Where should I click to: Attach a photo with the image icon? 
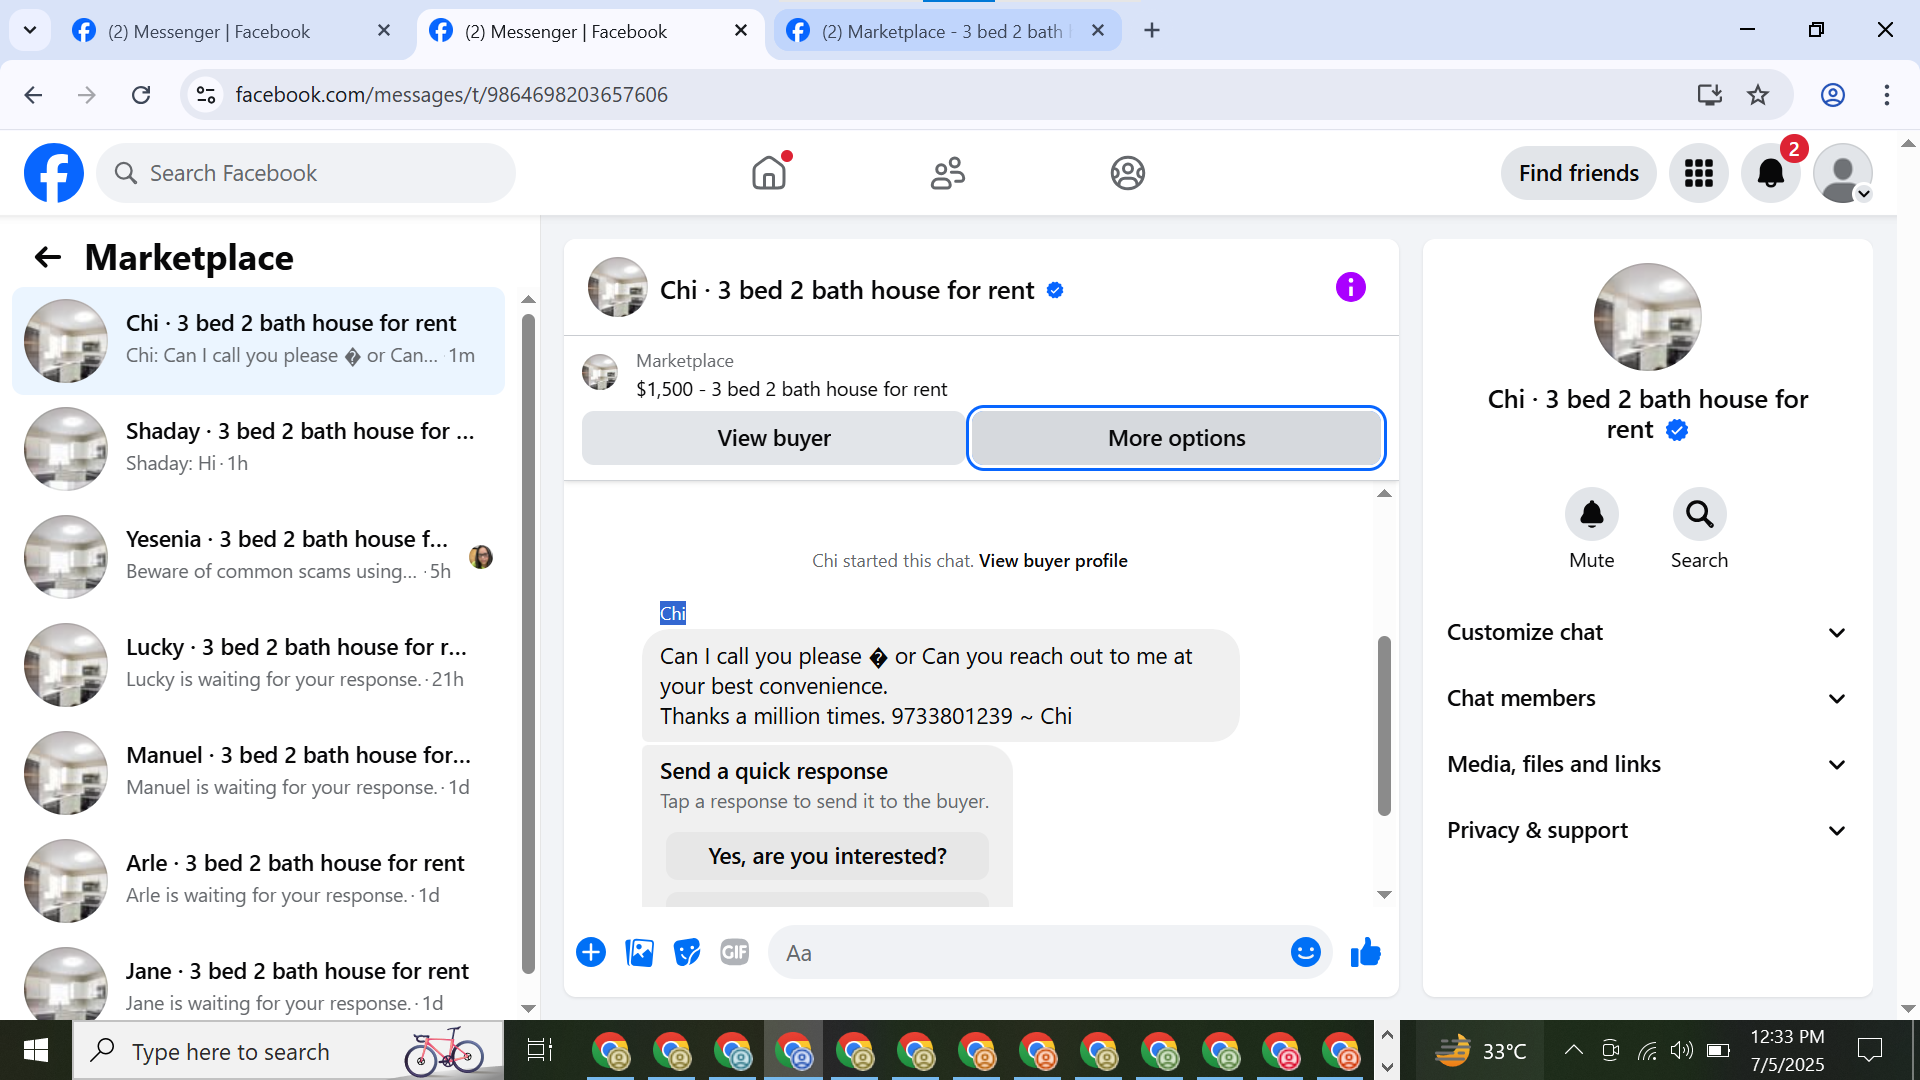tap(639, 953)
